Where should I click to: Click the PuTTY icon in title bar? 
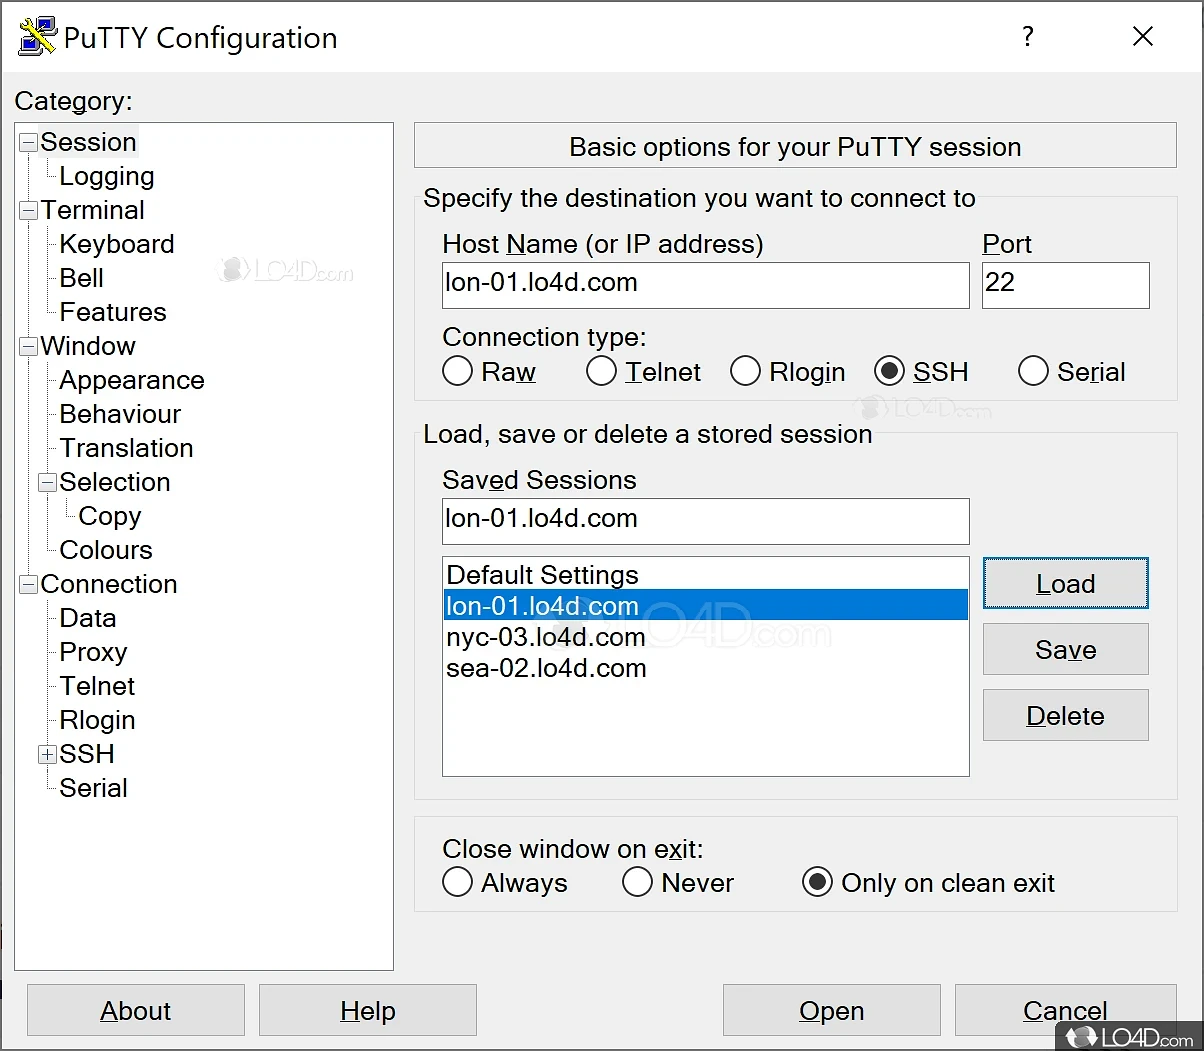pos(37,37)
